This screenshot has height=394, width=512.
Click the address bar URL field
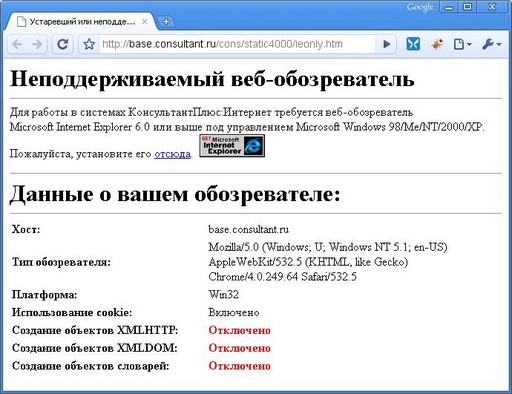[237, 44]
